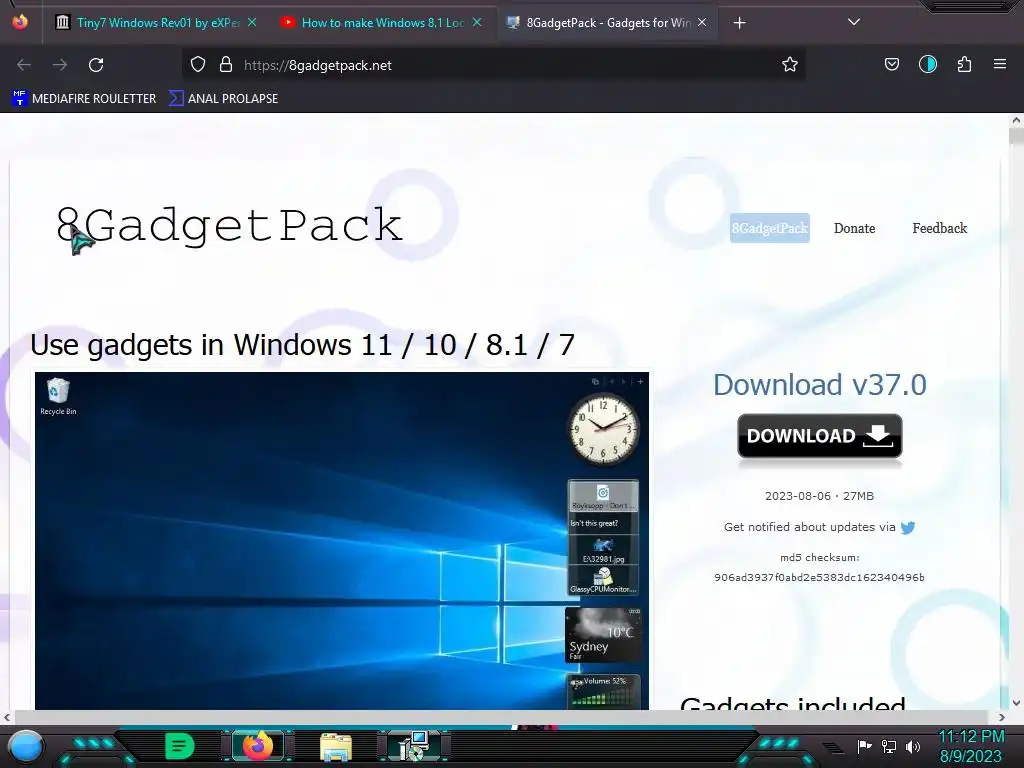Click the horizontal scrollbar right arrow
The height and width of the screenshot is (768, 1024).
click(1002, 717)
